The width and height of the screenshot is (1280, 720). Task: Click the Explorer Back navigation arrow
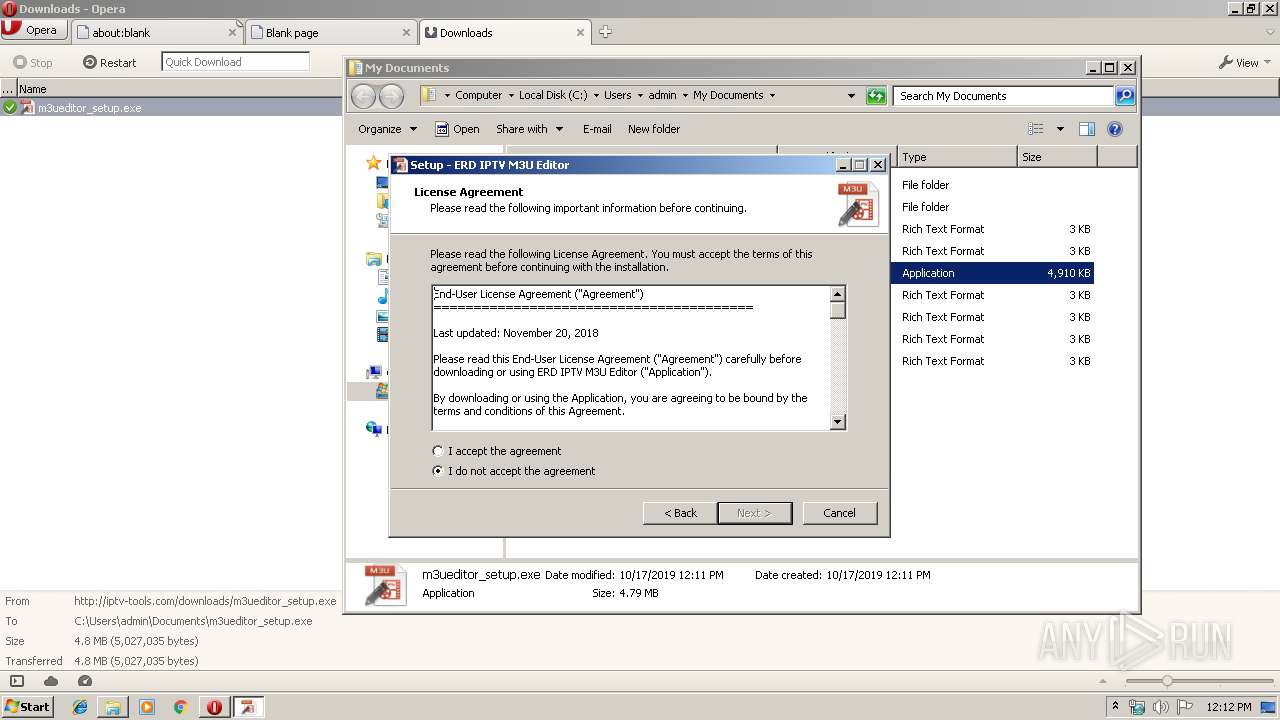pos(363,96)
